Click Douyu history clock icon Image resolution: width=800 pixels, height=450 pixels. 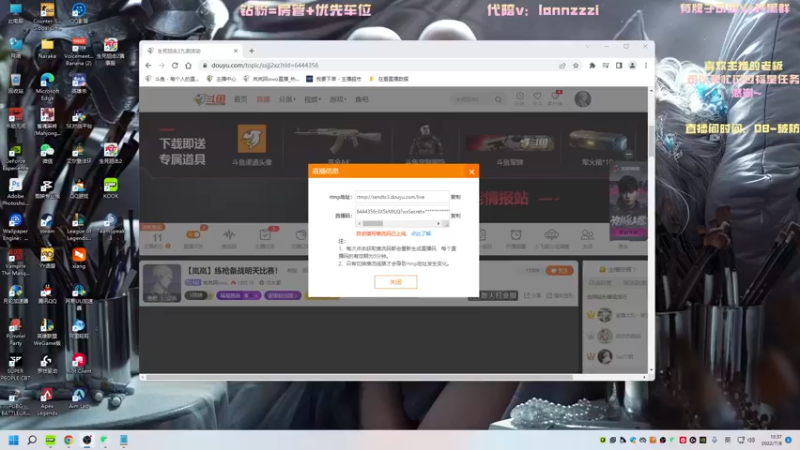pyautogui.click(x=519, y=97)
